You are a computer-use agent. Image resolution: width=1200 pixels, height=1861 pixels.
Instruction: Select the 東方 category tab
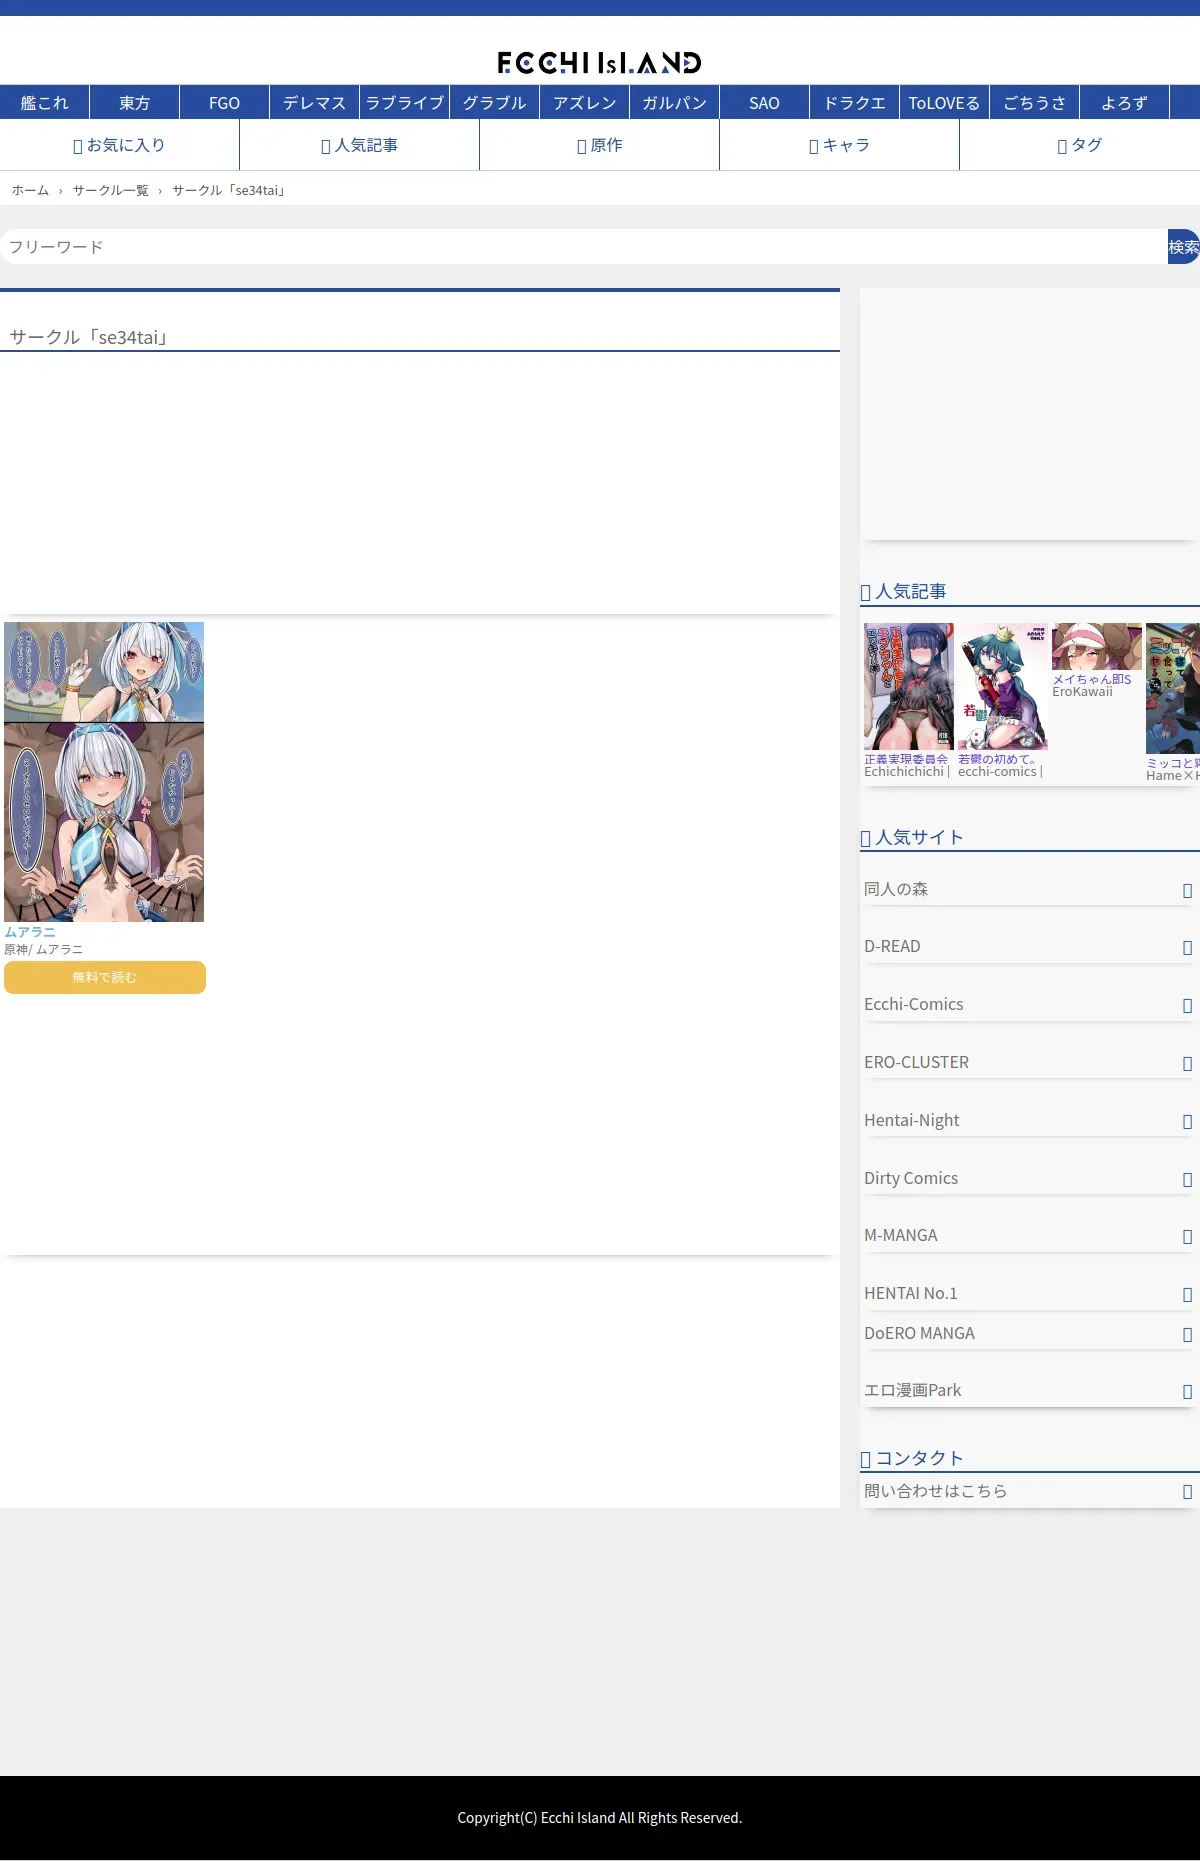pos(134,103)
